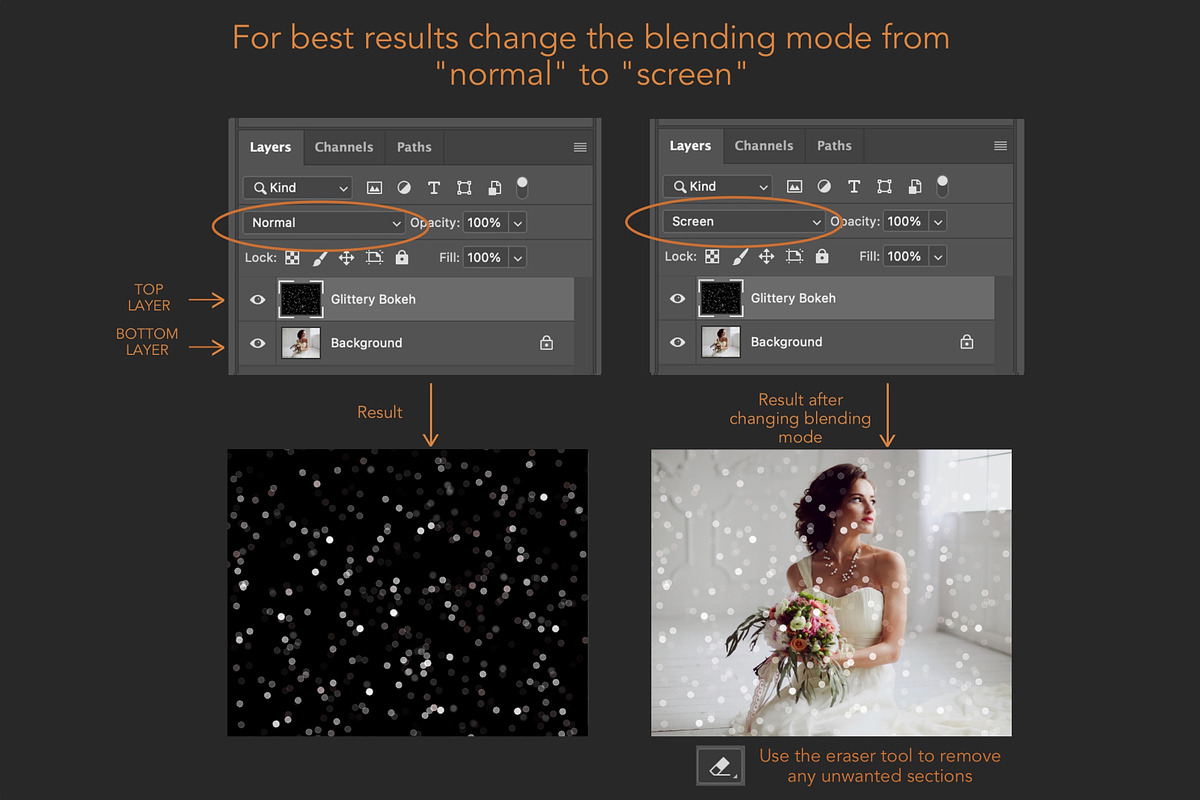The width and height of the screenshot is (1200, 800).
Task: Expand Opacity slider arrow in left panel
Action: coord(517,223)
